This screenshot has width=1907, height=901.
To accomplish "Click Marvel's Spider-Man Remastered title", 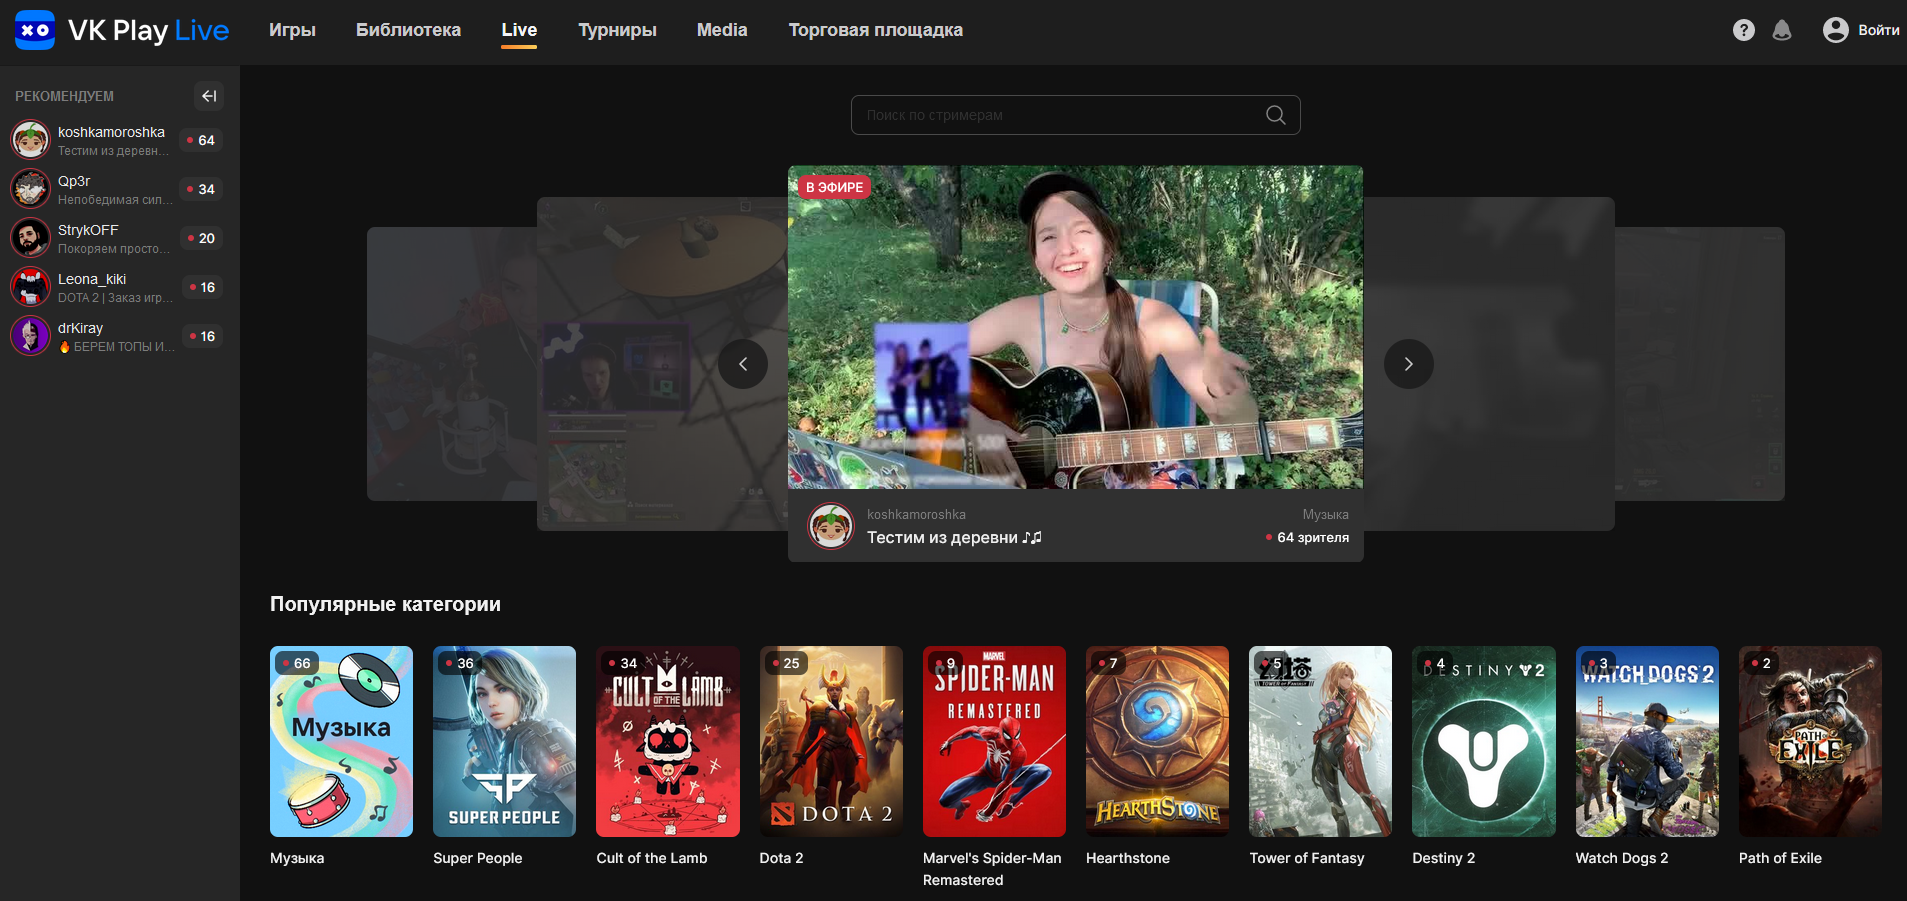I will 992,869.
